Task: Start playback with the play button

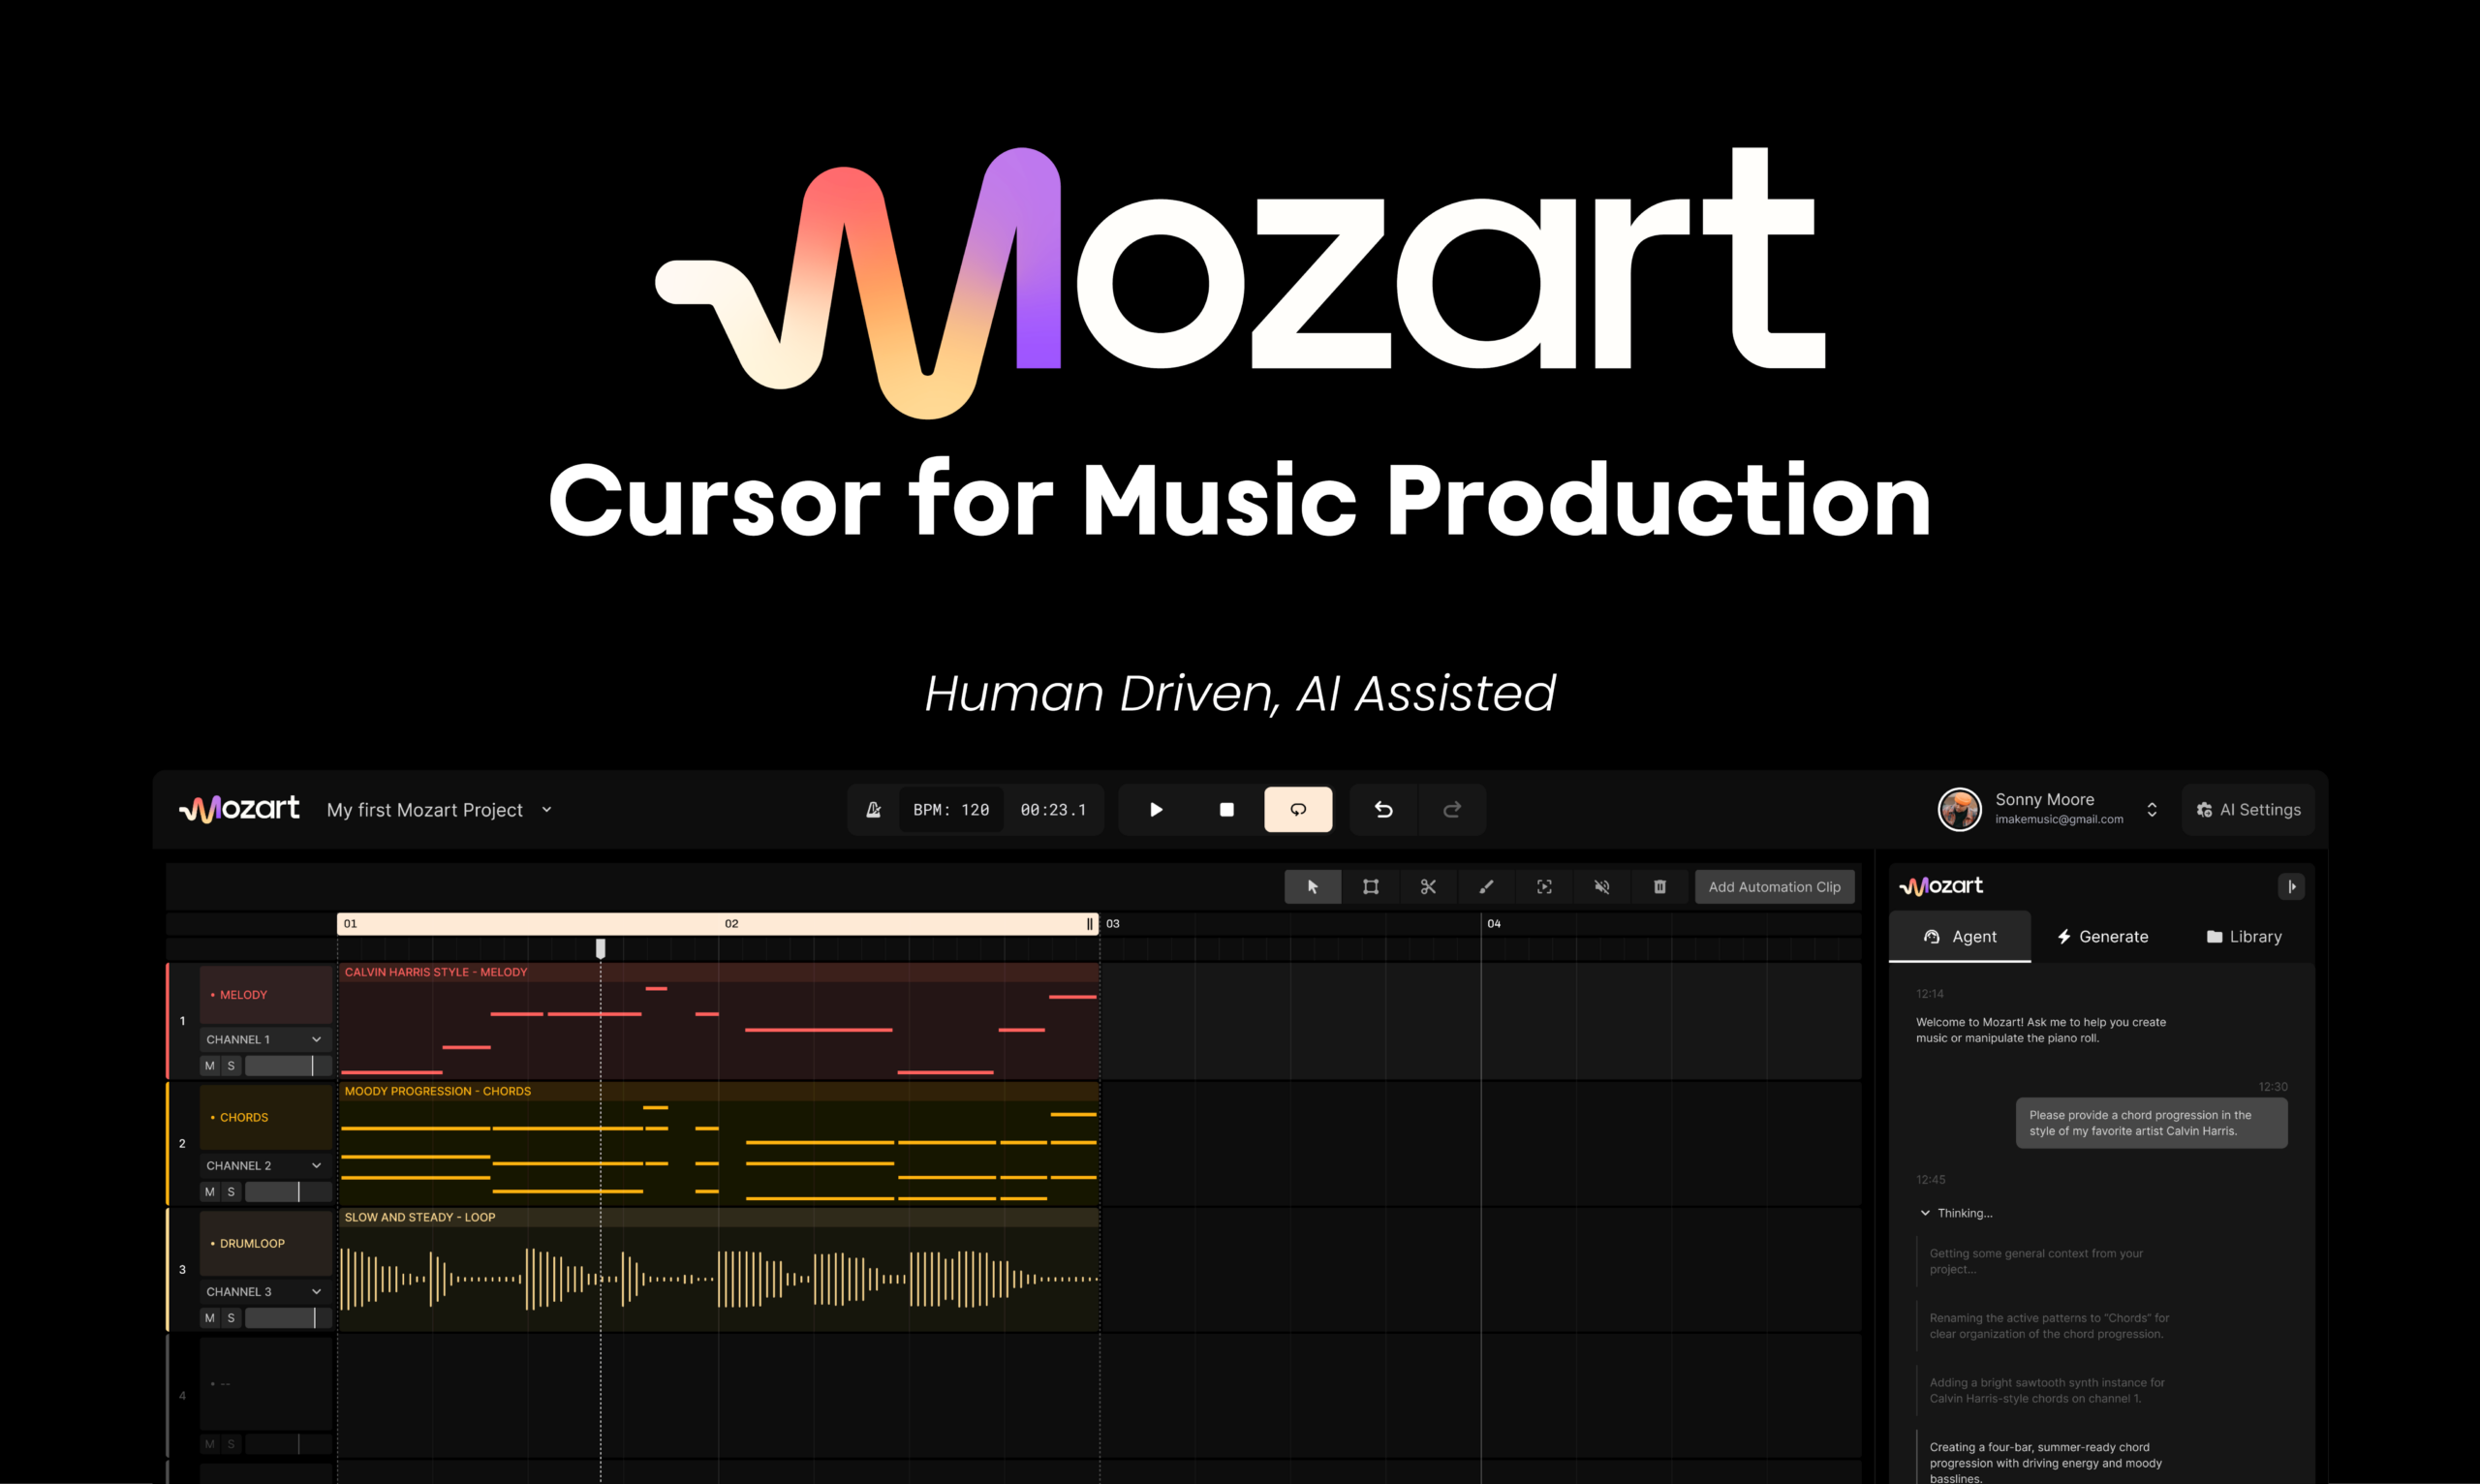Action: (1156, 810)
